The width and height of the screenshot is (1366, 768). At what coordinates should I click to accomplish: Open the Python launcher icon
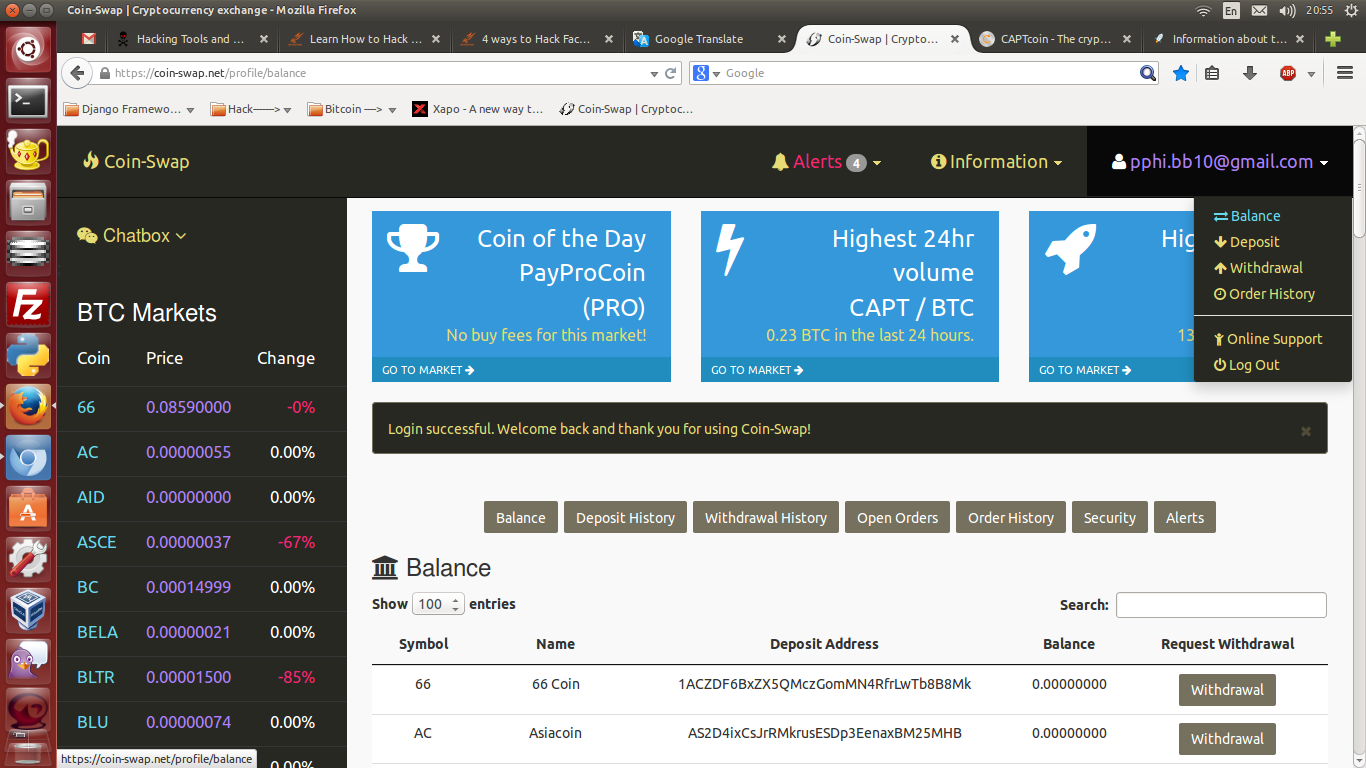pyautogui.click(x=28, y=356)
